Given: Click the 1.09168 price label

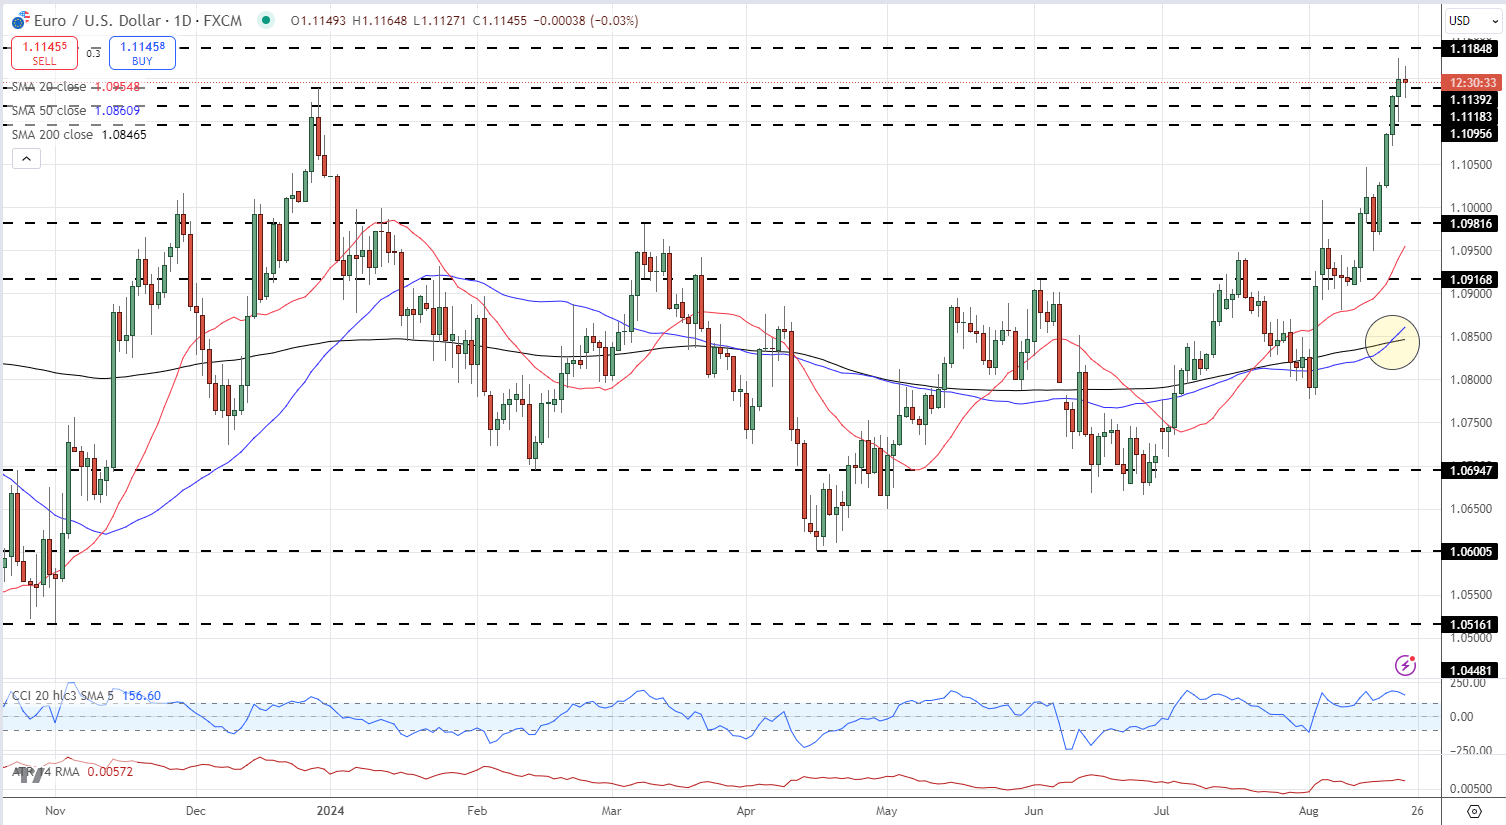Looking at the screenshot, I should coord(1471,280).
